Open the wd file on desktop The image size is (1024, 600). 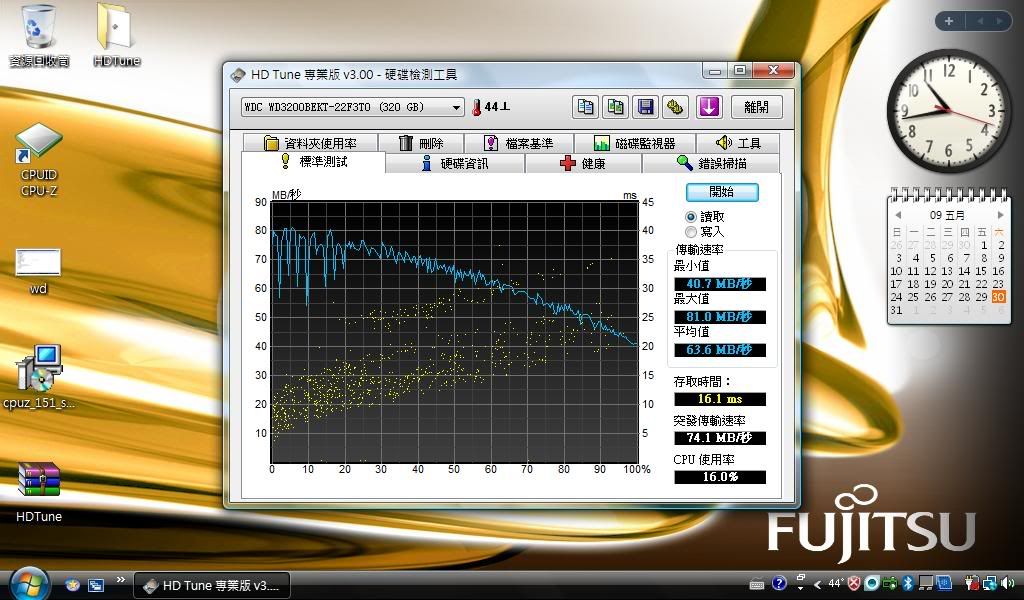(x=38, y=272)
